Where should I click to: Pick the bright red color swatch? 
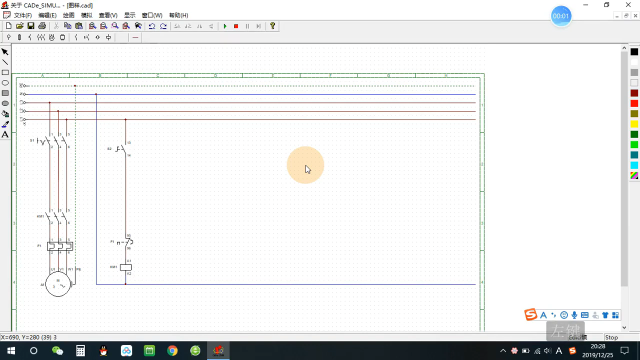(634, 103)
